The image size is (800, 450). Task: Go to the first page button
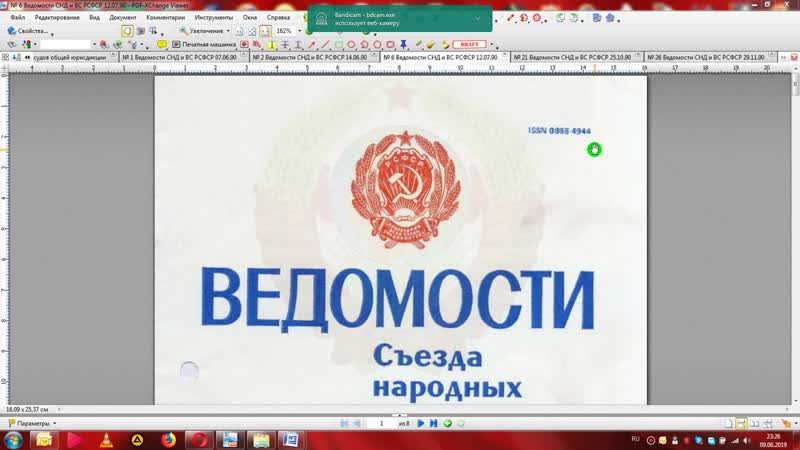click(x=344, y=423)
